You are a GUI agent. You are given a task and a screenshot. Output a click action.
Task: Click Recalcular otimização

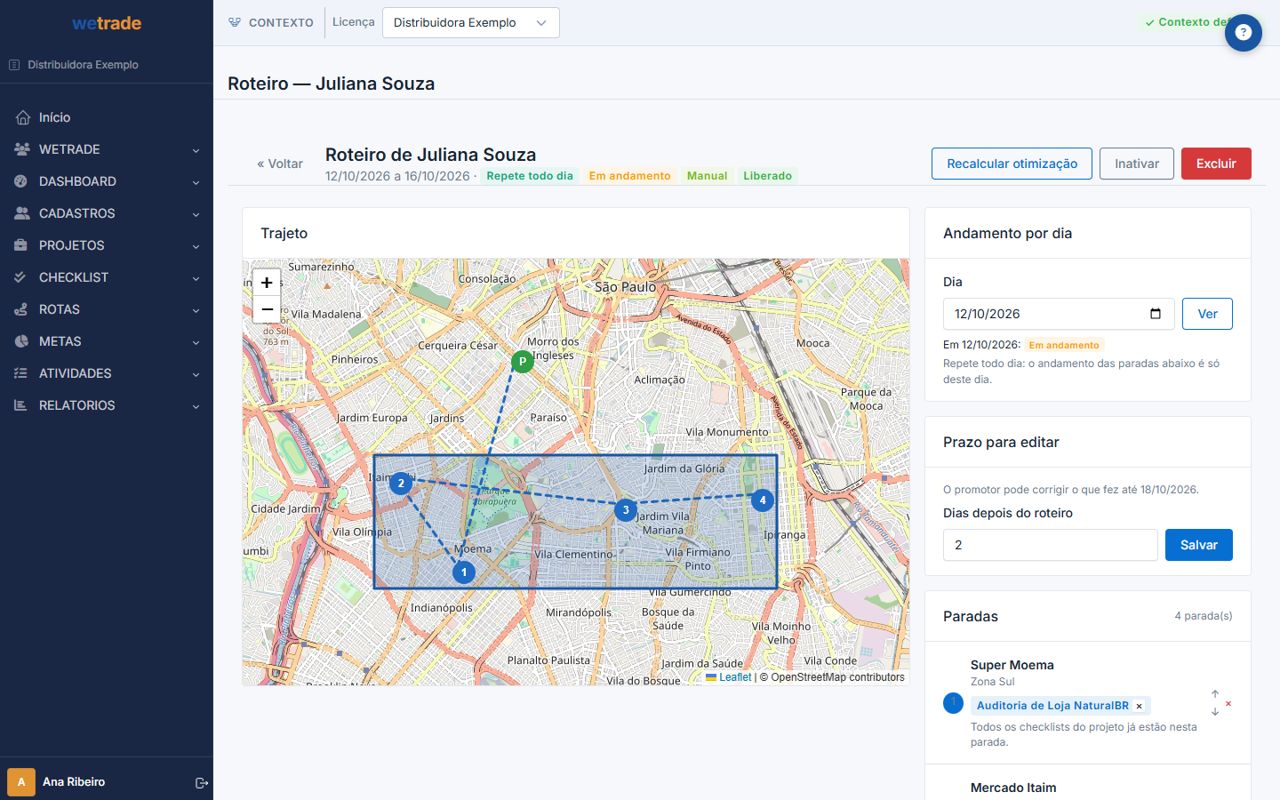pos(1012,164)
